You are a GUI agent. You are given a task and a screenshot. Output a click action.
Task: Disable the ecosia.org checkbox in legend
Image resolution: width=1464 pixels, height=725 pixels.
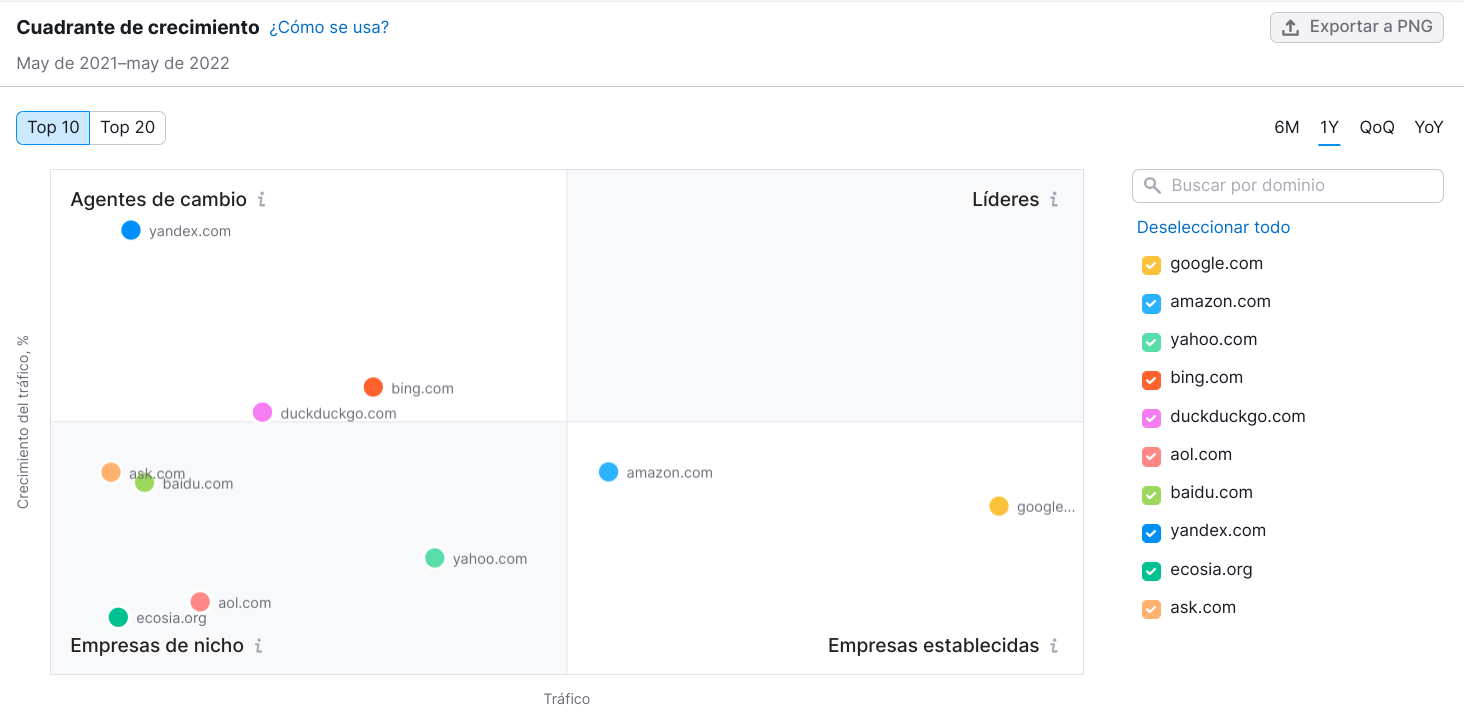pos(1151,571)
